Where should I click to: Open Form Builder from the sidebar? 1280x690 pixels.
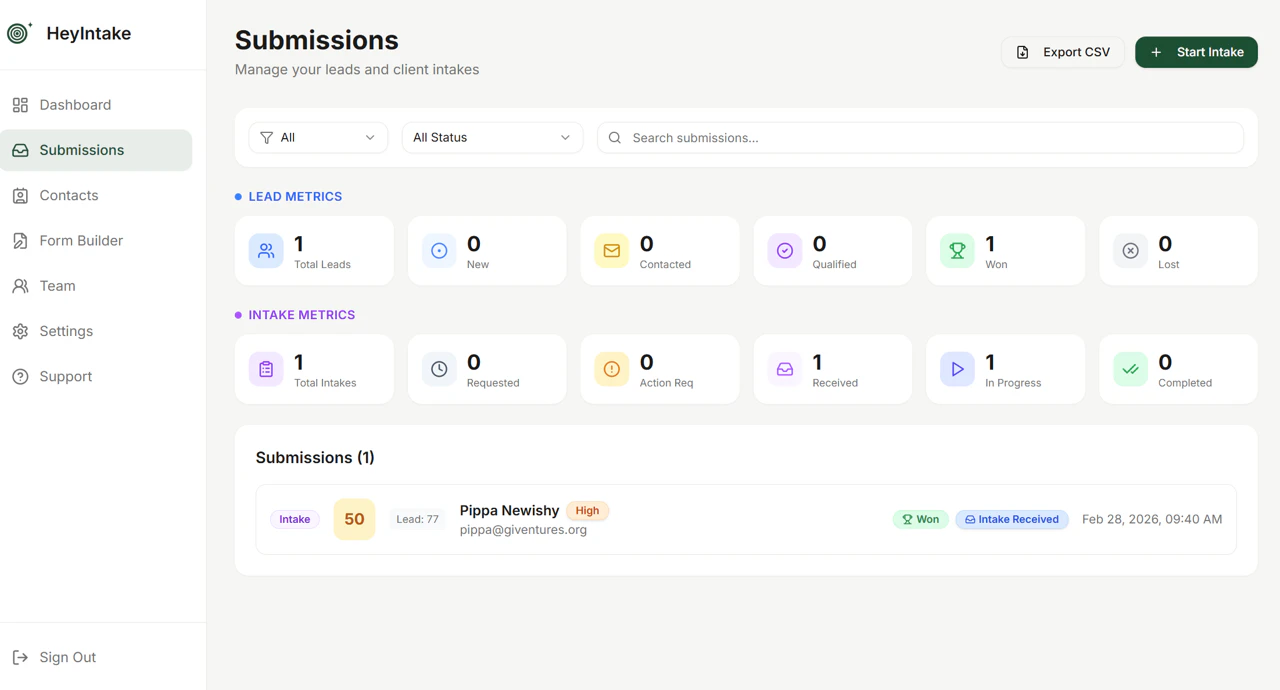[x=96, y=241]
